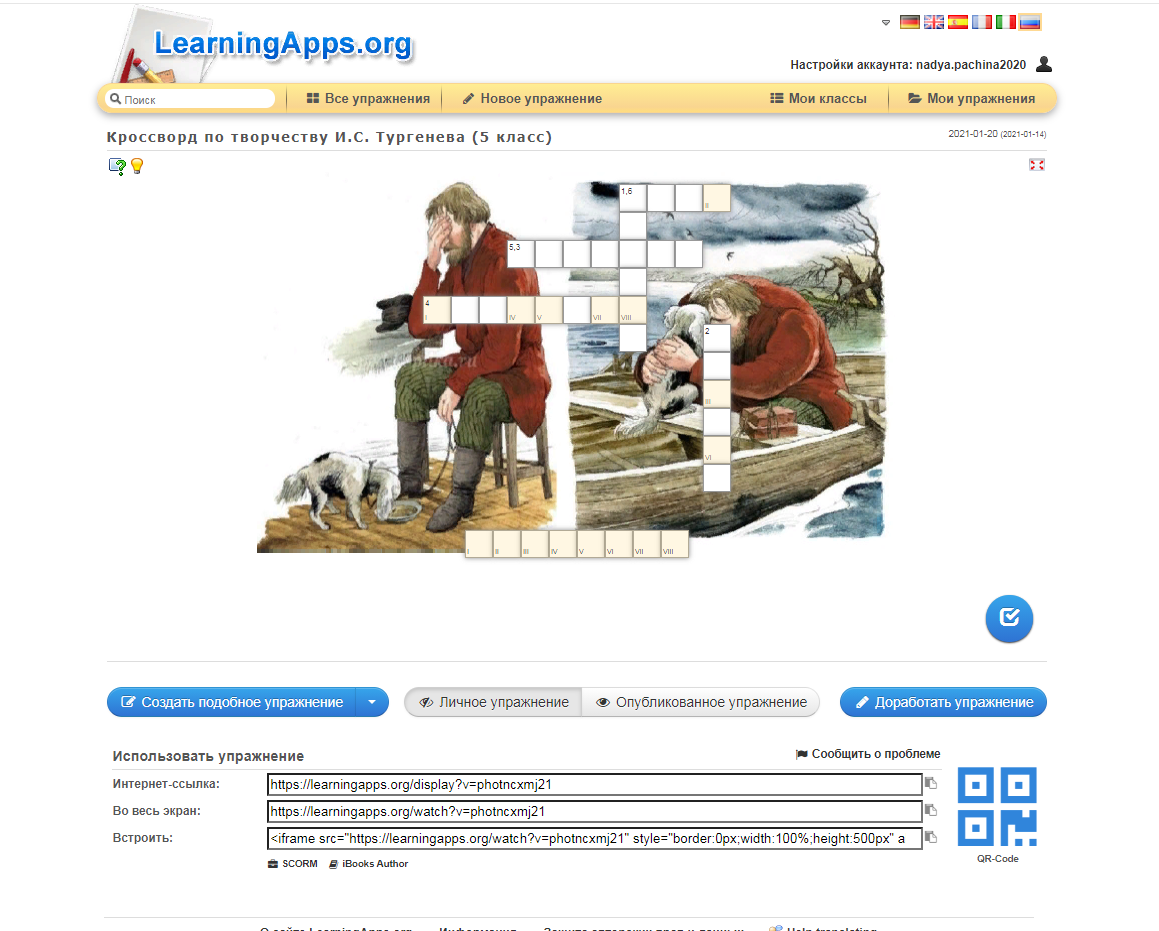Click crossword cell numbered 2

(x=717, y=338)
